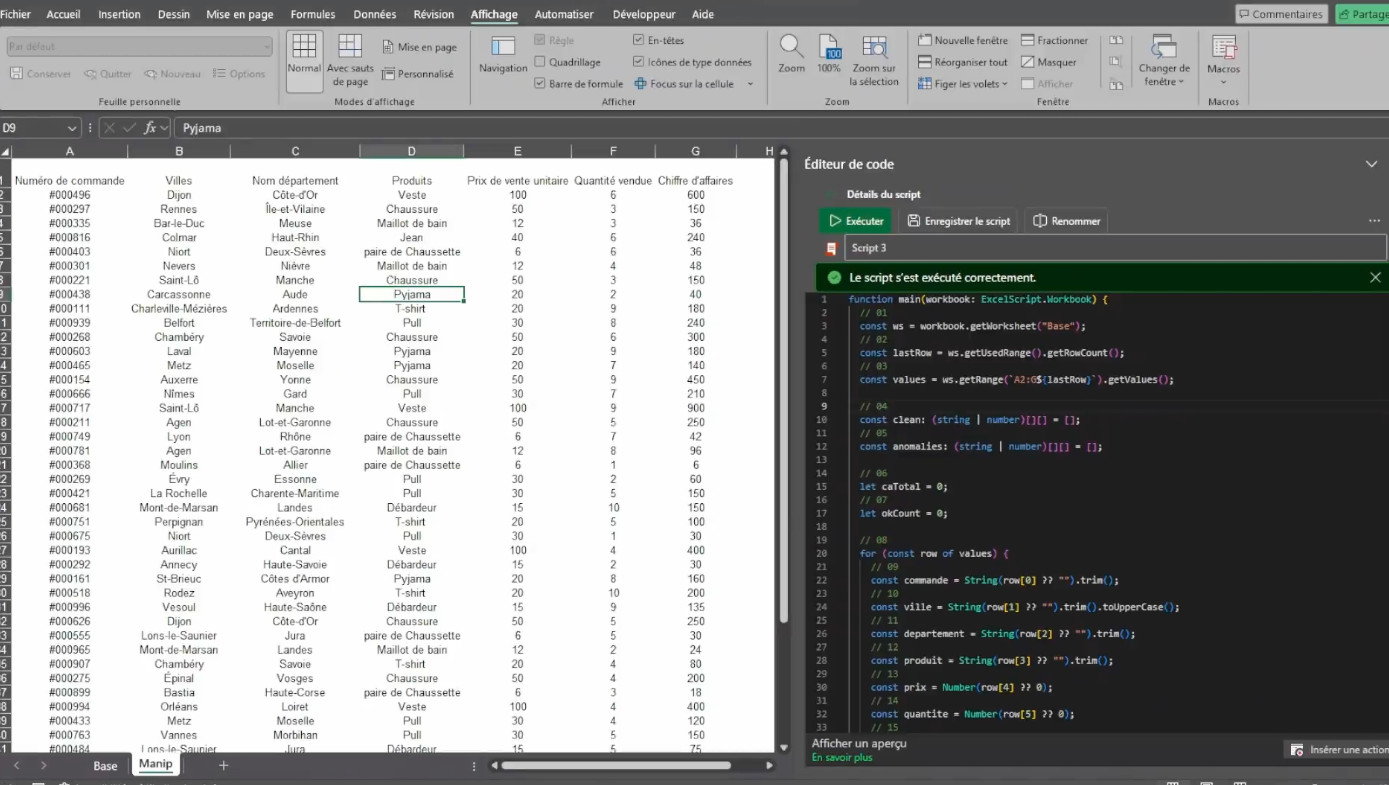Image resolution: width=1389 pixels, height=785 pixels.
Task: Select column G header
Action: (x=695, y=151)
